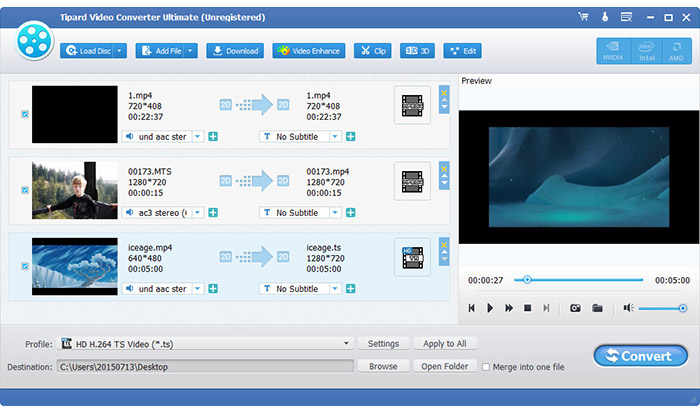Remove 00173.MTS with orange X
This screenshot has width=700, height=413.
coord(444,169)
